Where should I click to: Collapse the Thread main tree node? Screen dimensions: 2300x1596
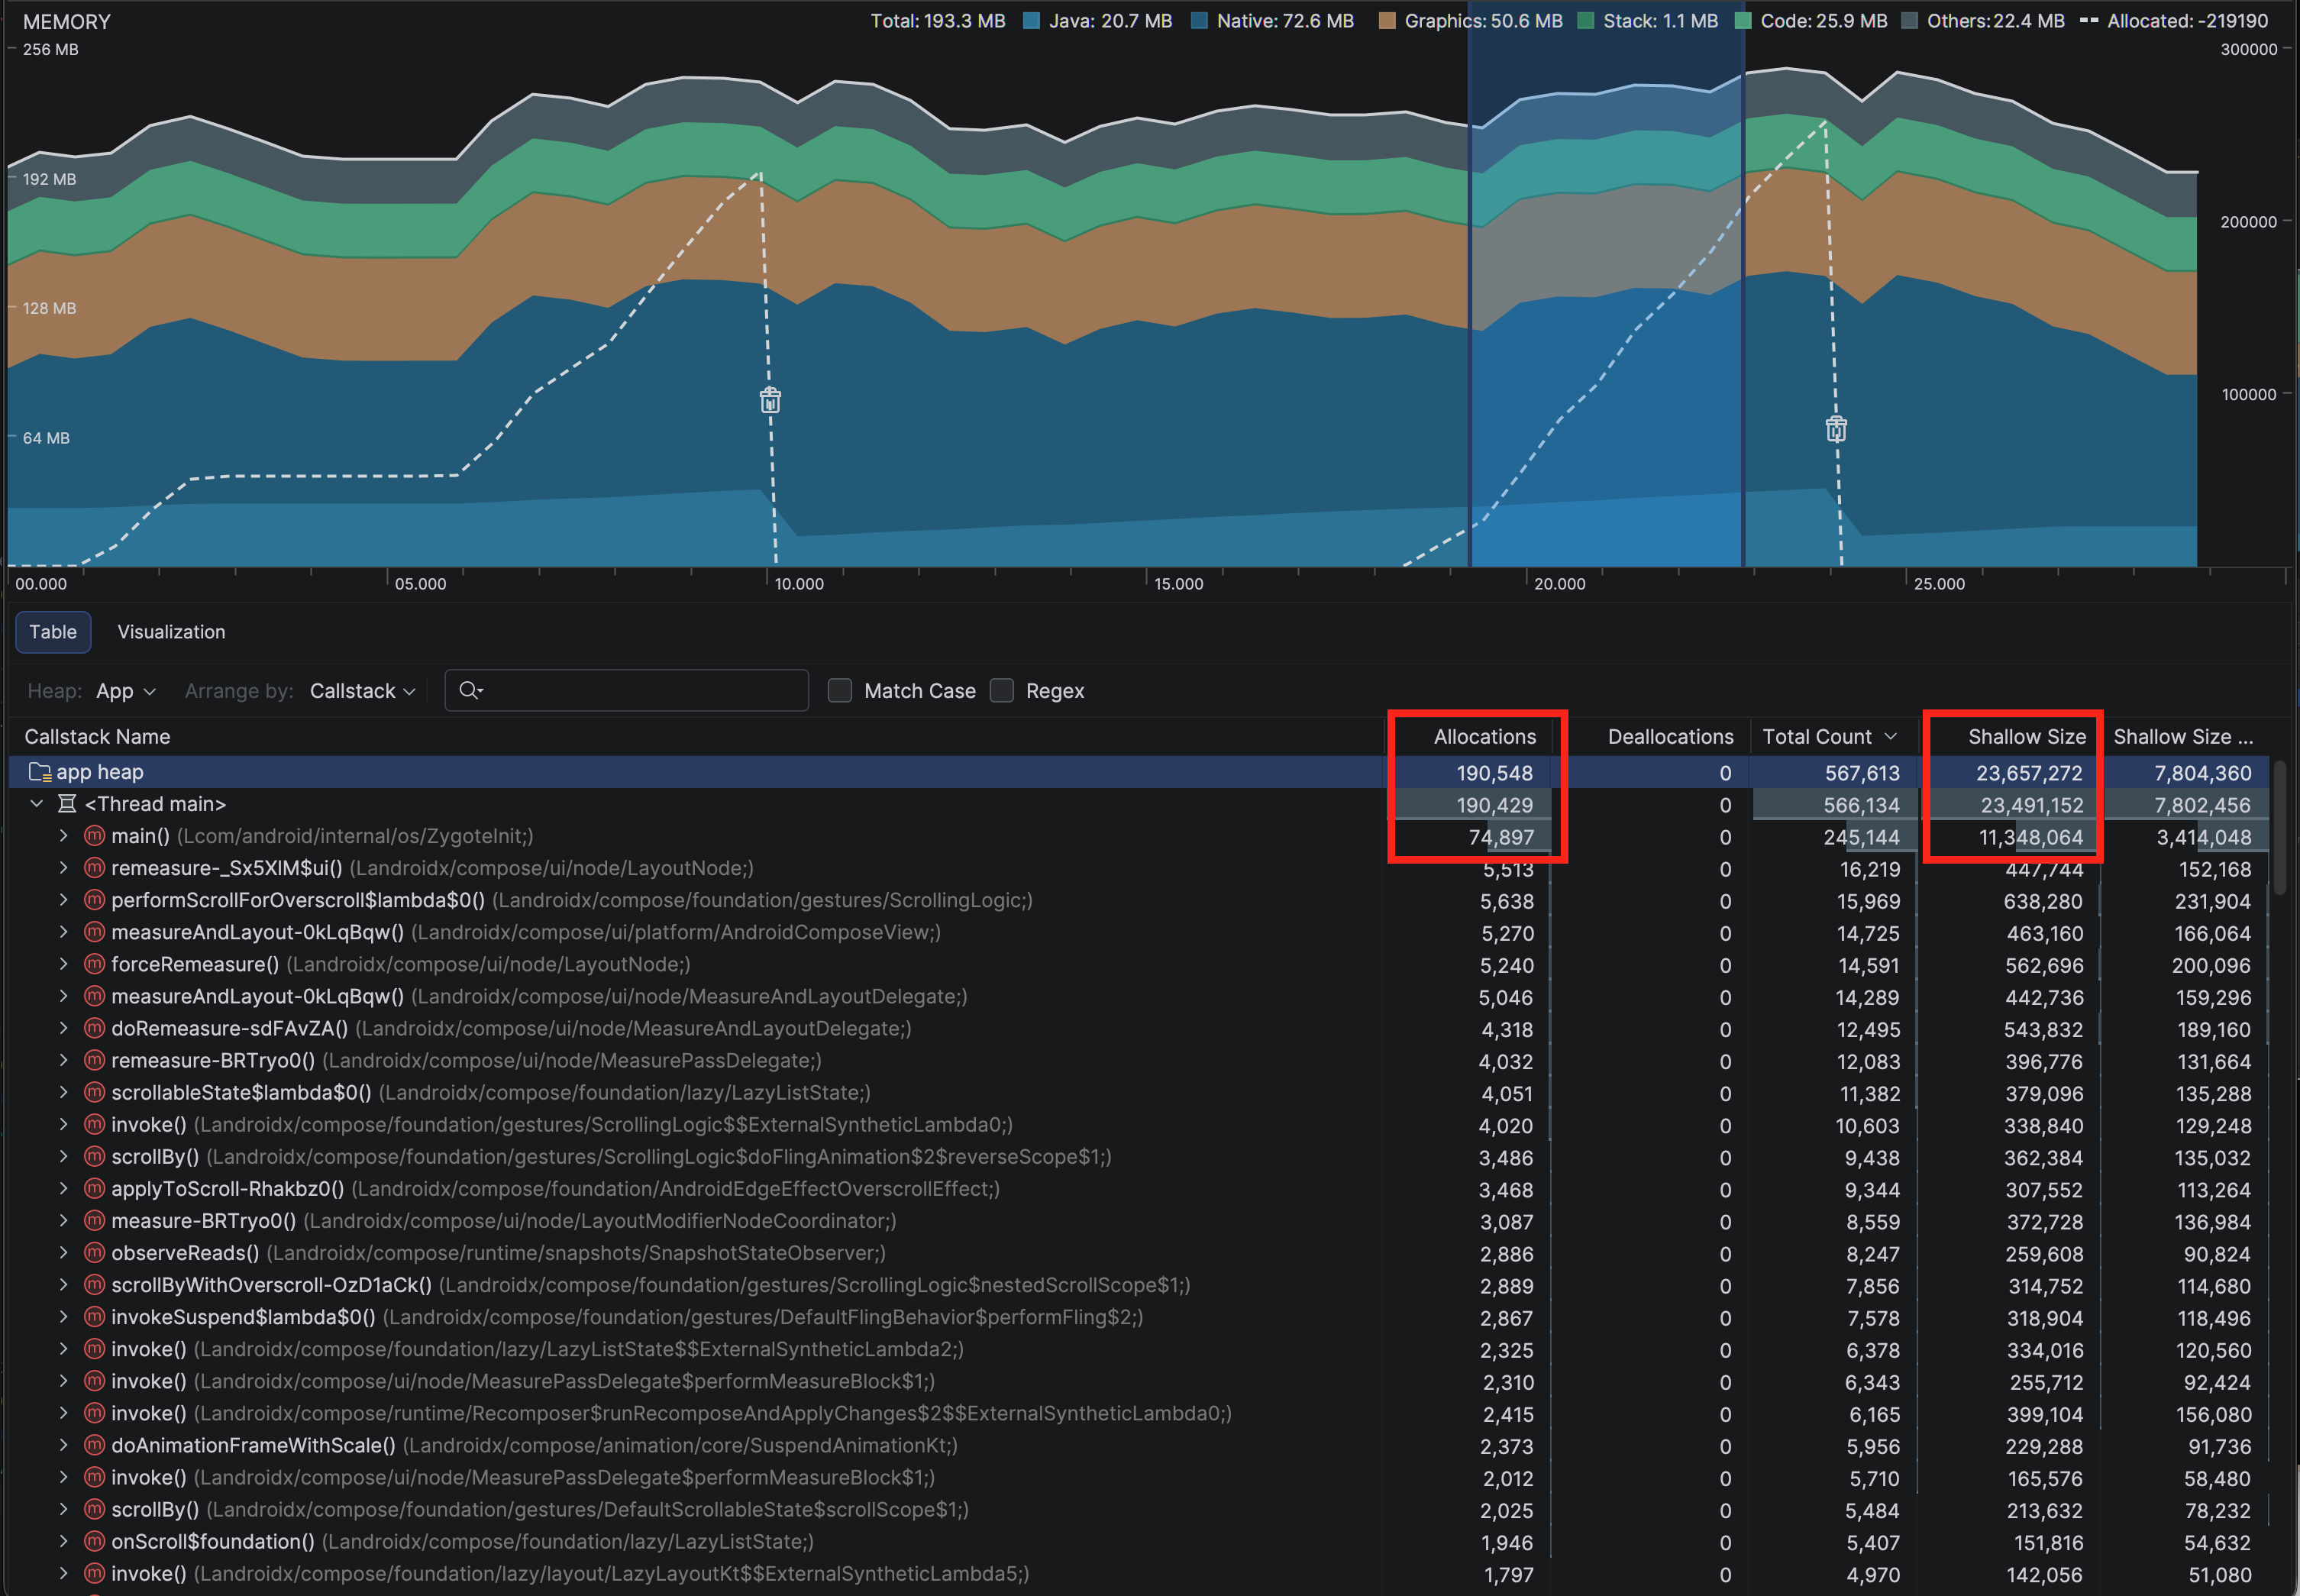tap(37, 804)
